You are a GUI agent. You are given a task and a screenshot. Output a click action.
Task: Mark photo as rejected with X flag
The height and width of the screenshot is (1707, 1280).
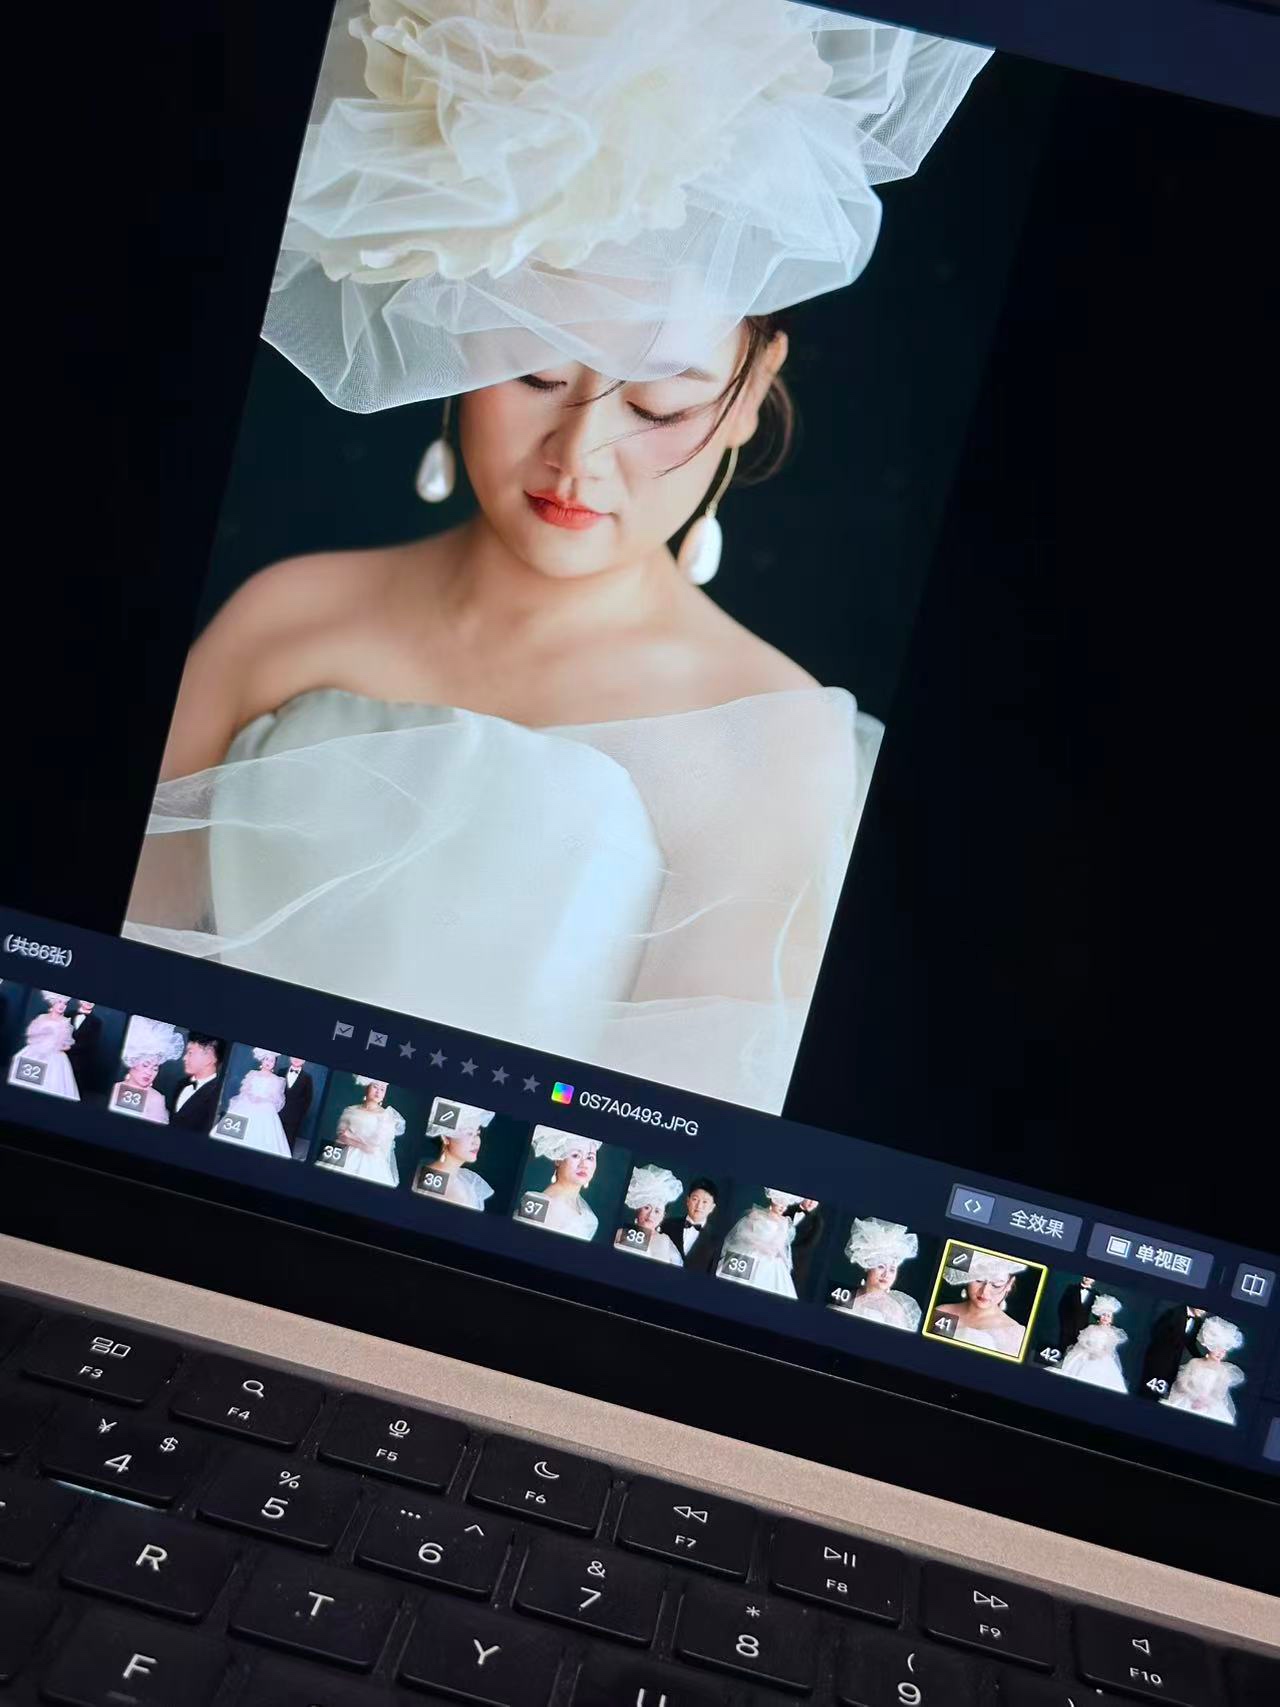tap(376, 1040)
